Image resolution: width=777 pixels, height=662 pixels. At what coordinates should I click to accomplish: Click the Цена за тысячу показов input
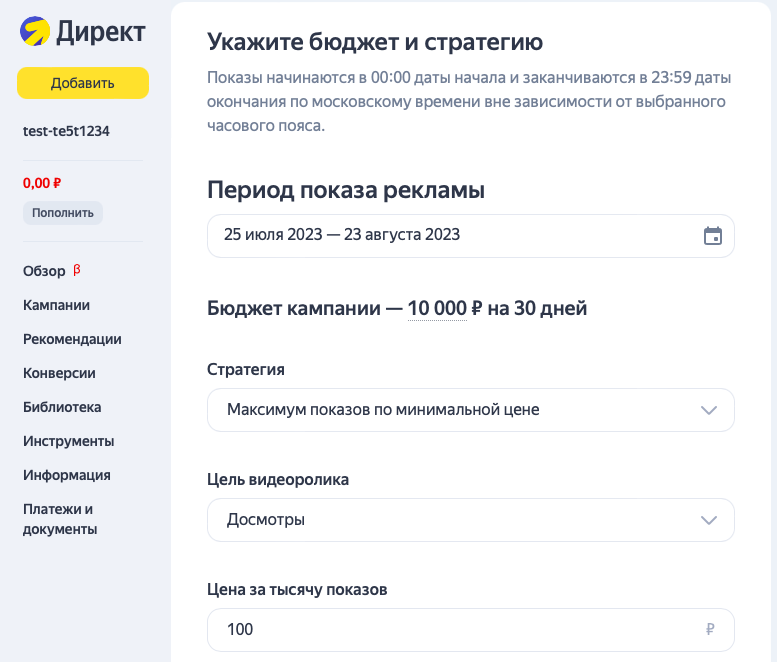471,630
